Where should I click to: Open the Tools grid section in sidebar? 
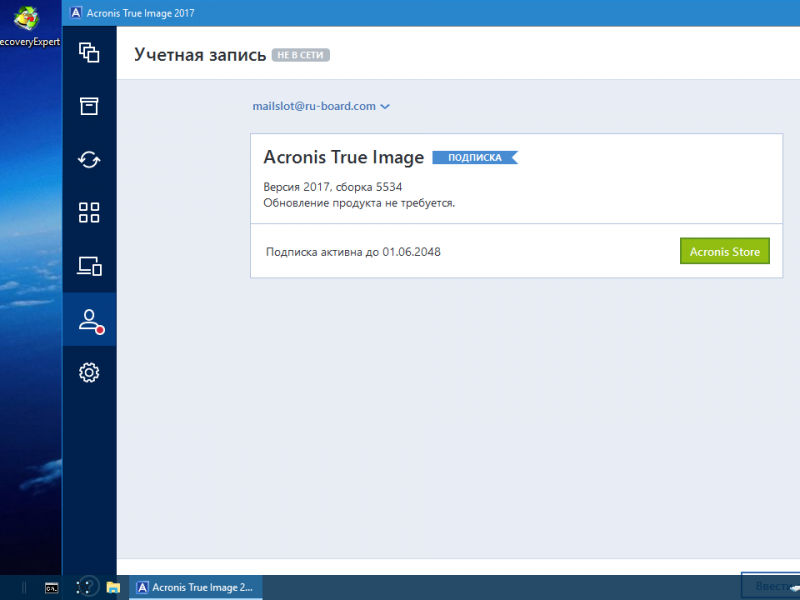89,213
